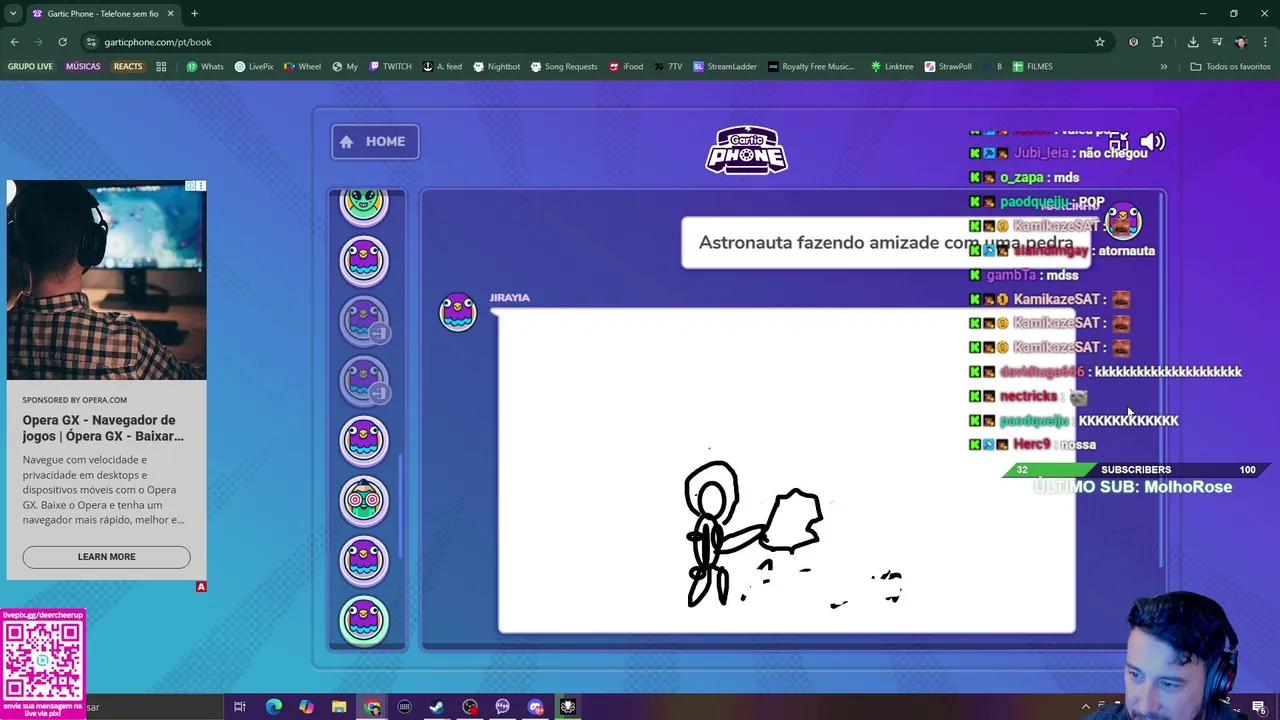
Task: Open a new browser tab
Action: [x=194, y=13]
